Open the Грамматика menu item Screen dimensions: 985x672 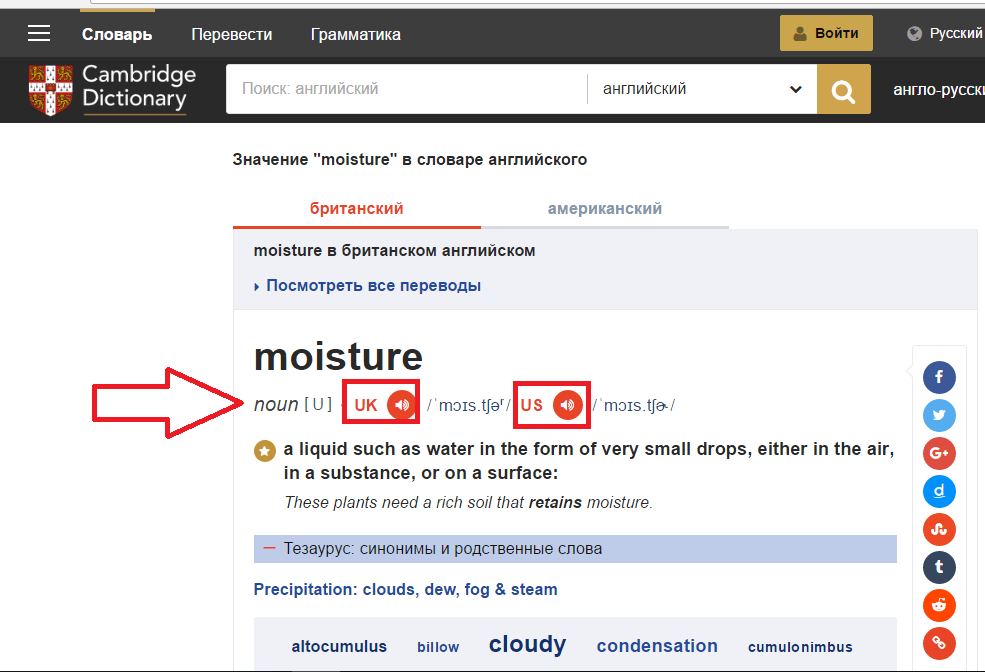click(355, 34)
